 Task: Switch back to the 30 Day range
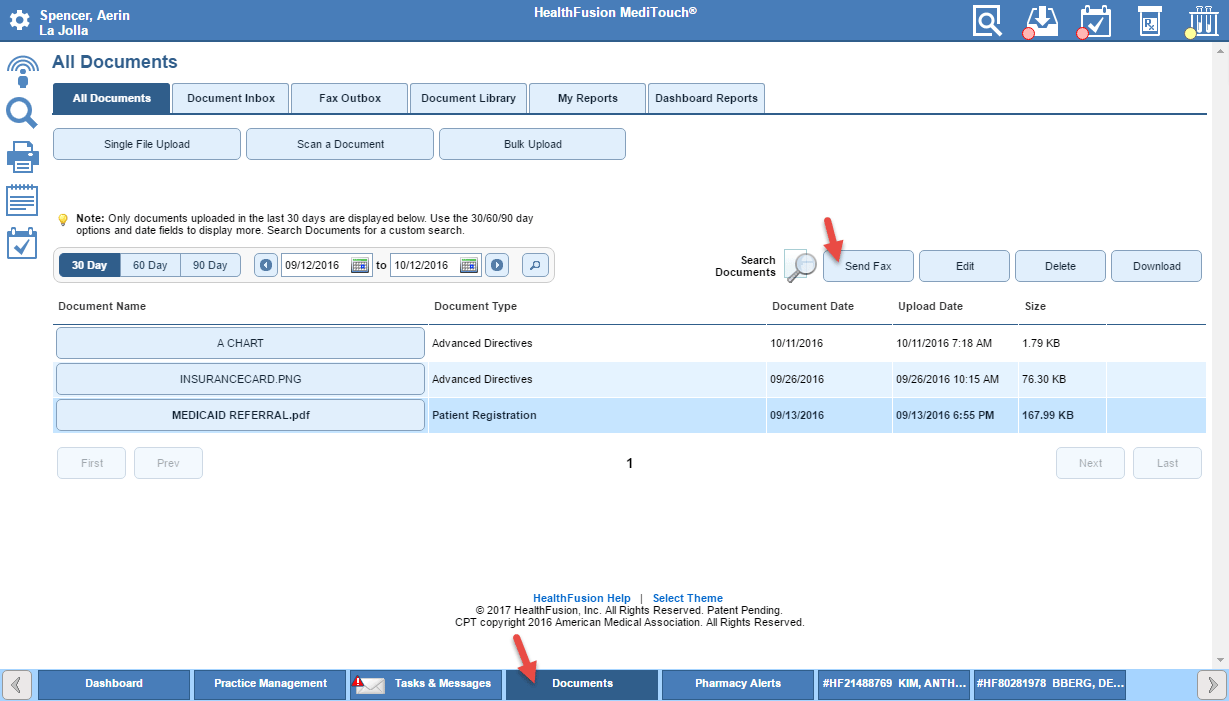88,265
